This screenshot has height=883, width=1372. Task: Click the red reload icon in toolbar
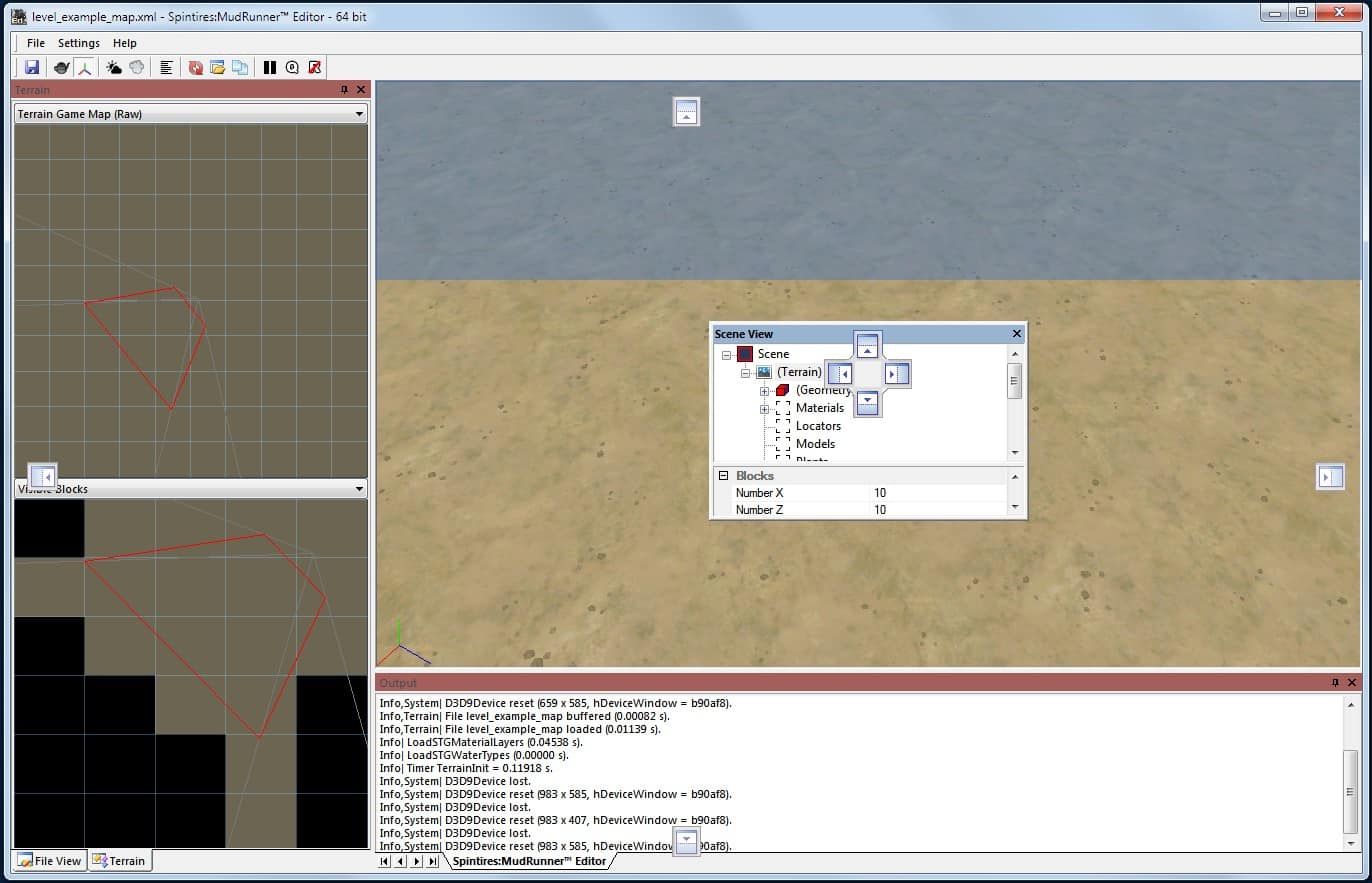pyautogui.click(x=195, y=67)
